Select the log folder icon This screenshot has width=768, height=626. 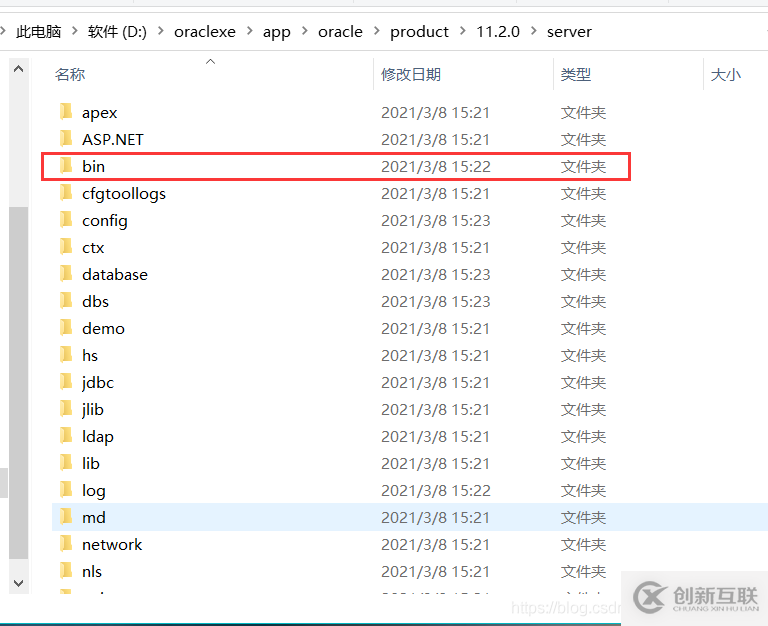pos(66,489)
